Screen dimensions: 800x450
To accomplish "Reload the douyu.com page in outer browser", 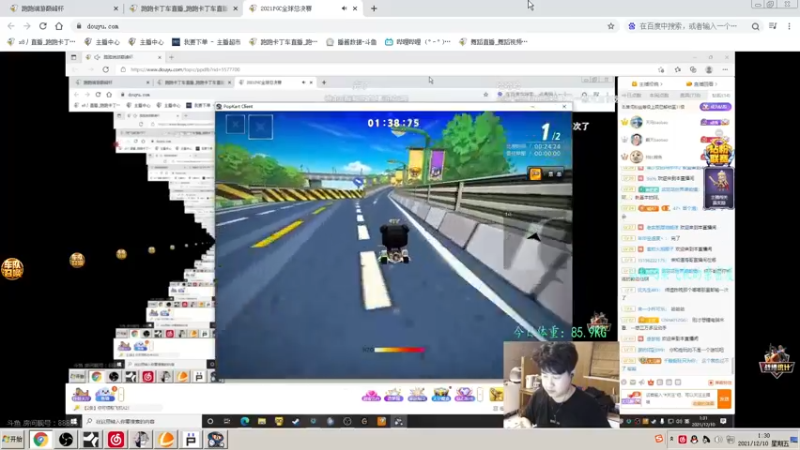I will (x=43, y=26).
